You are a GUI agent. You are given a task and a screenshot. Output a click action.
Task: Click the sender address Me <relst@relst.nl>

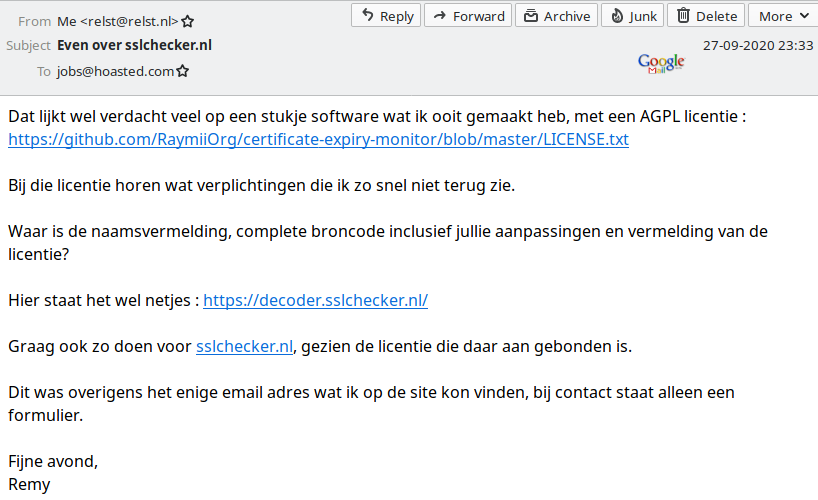[x=117, y=21]
